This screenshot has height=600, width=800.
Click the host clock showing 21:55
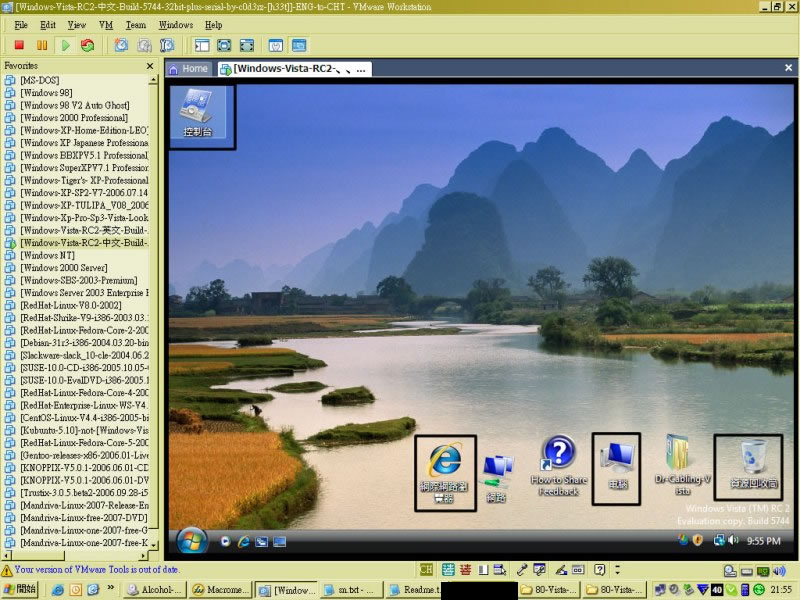781,590
